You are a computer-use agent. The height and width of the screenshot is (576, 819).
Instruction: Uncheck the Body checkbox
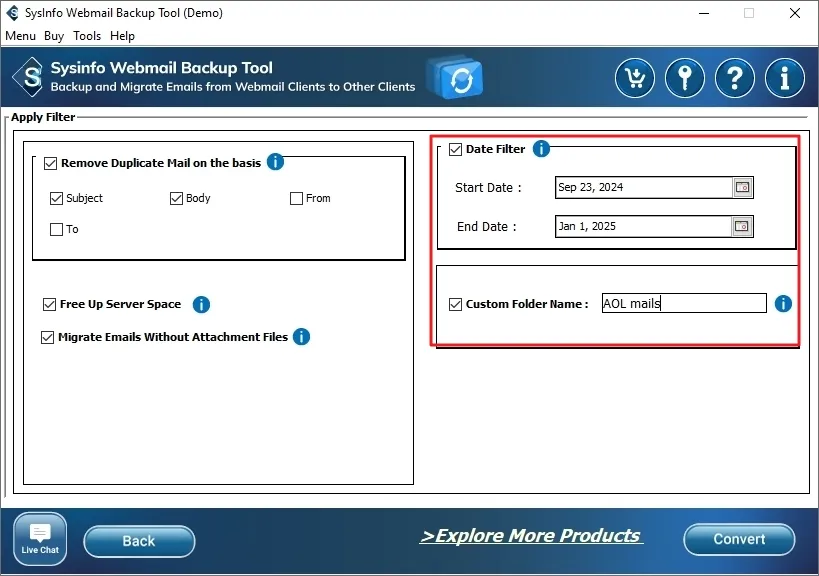(176, 198)
